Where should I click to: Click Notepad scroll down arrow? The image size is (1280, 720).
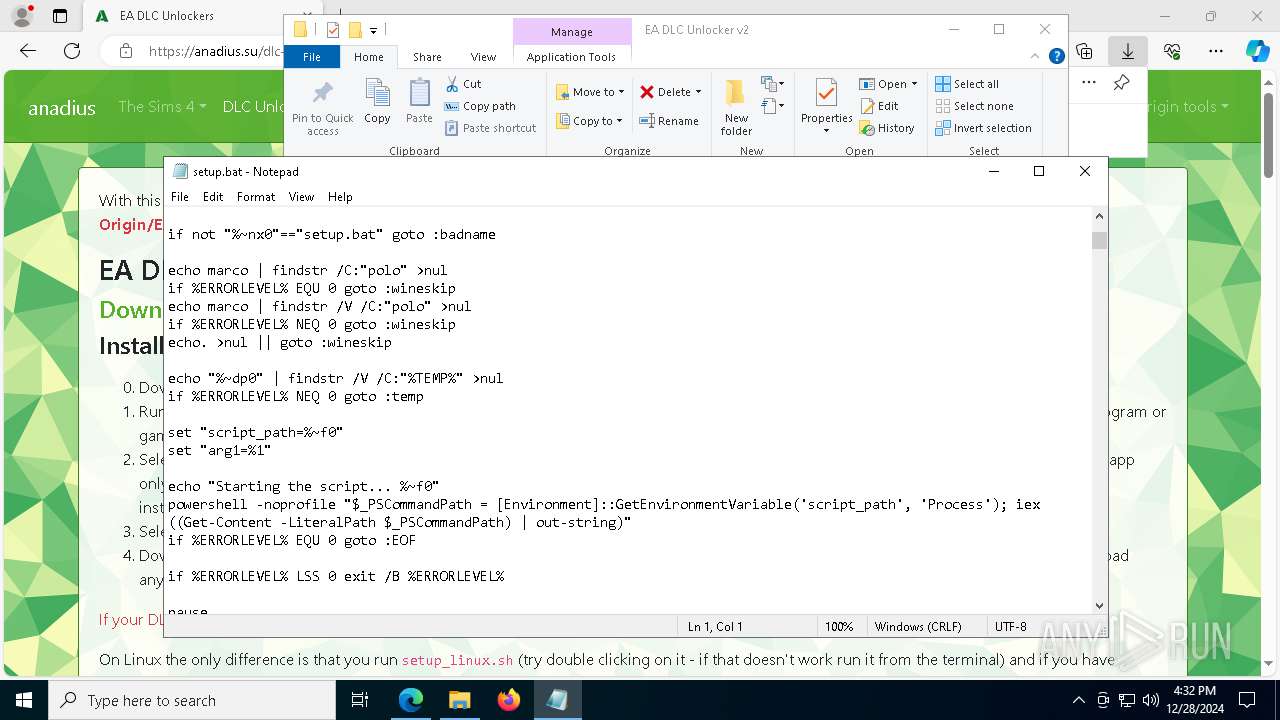(1100, 605)
